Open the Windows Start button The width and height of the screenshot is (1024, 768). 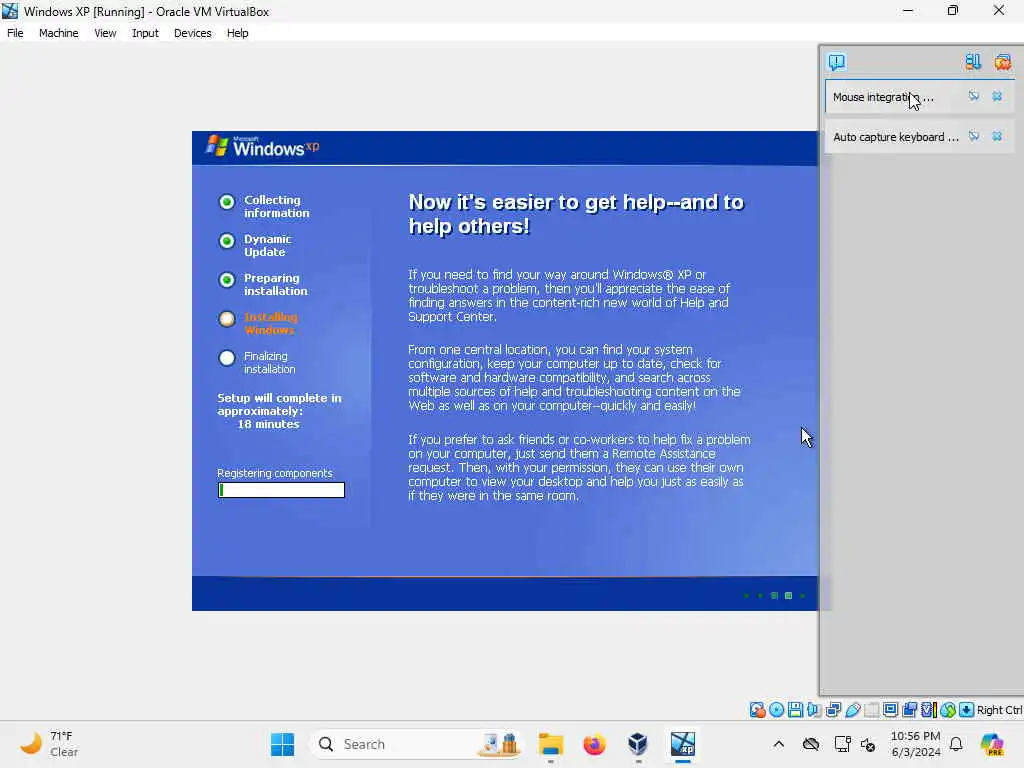pos(282,744)
